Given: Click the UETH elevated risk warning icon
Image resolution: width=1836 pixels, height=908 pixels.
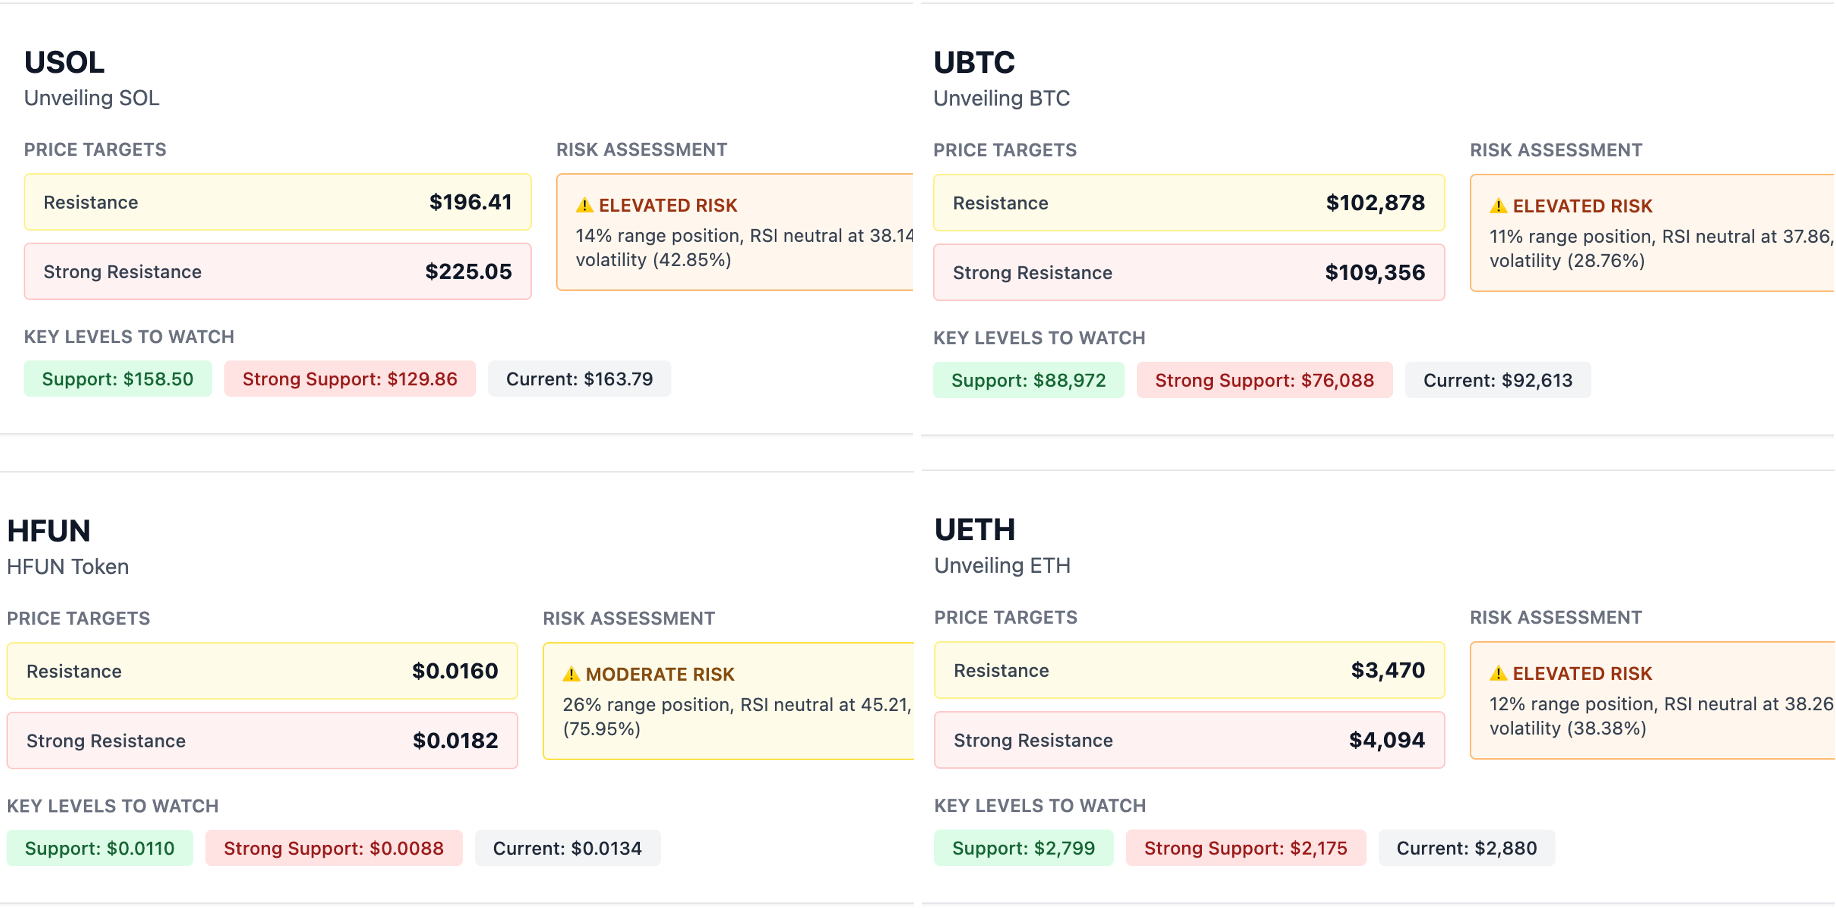Looking at the screenshot, I should click(x=1497, y=673).
